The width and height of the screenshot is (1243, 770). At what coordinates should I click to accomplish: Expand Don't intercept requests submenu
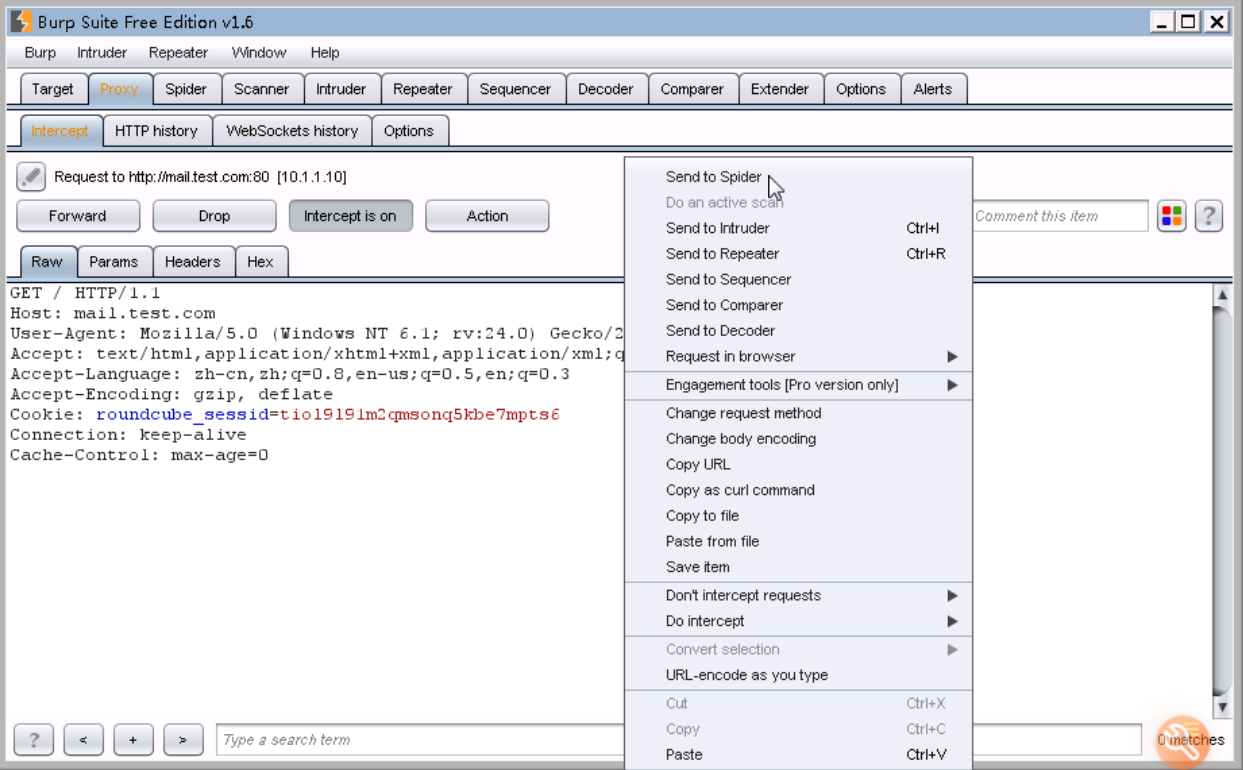[x=798, y=596]
